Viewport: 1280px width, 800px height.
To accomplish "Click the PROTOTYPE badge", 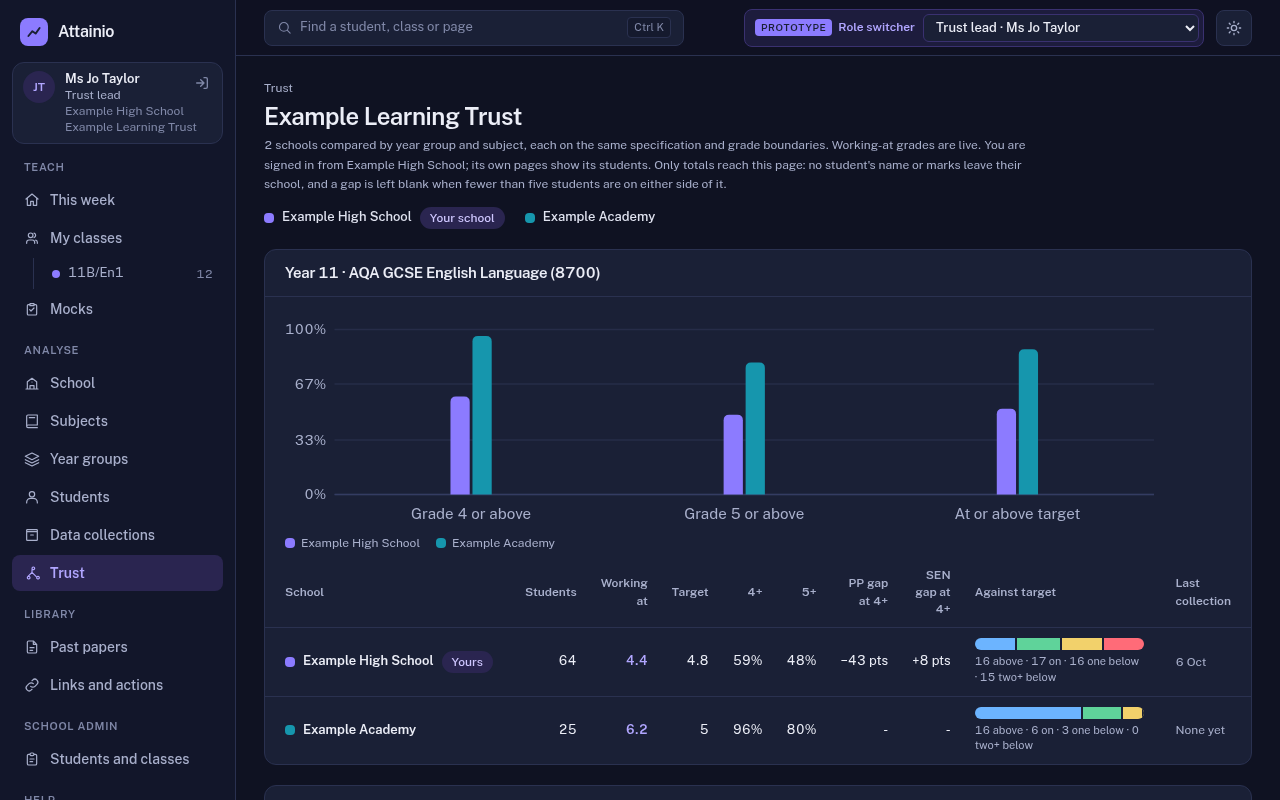I will (793, 28).
